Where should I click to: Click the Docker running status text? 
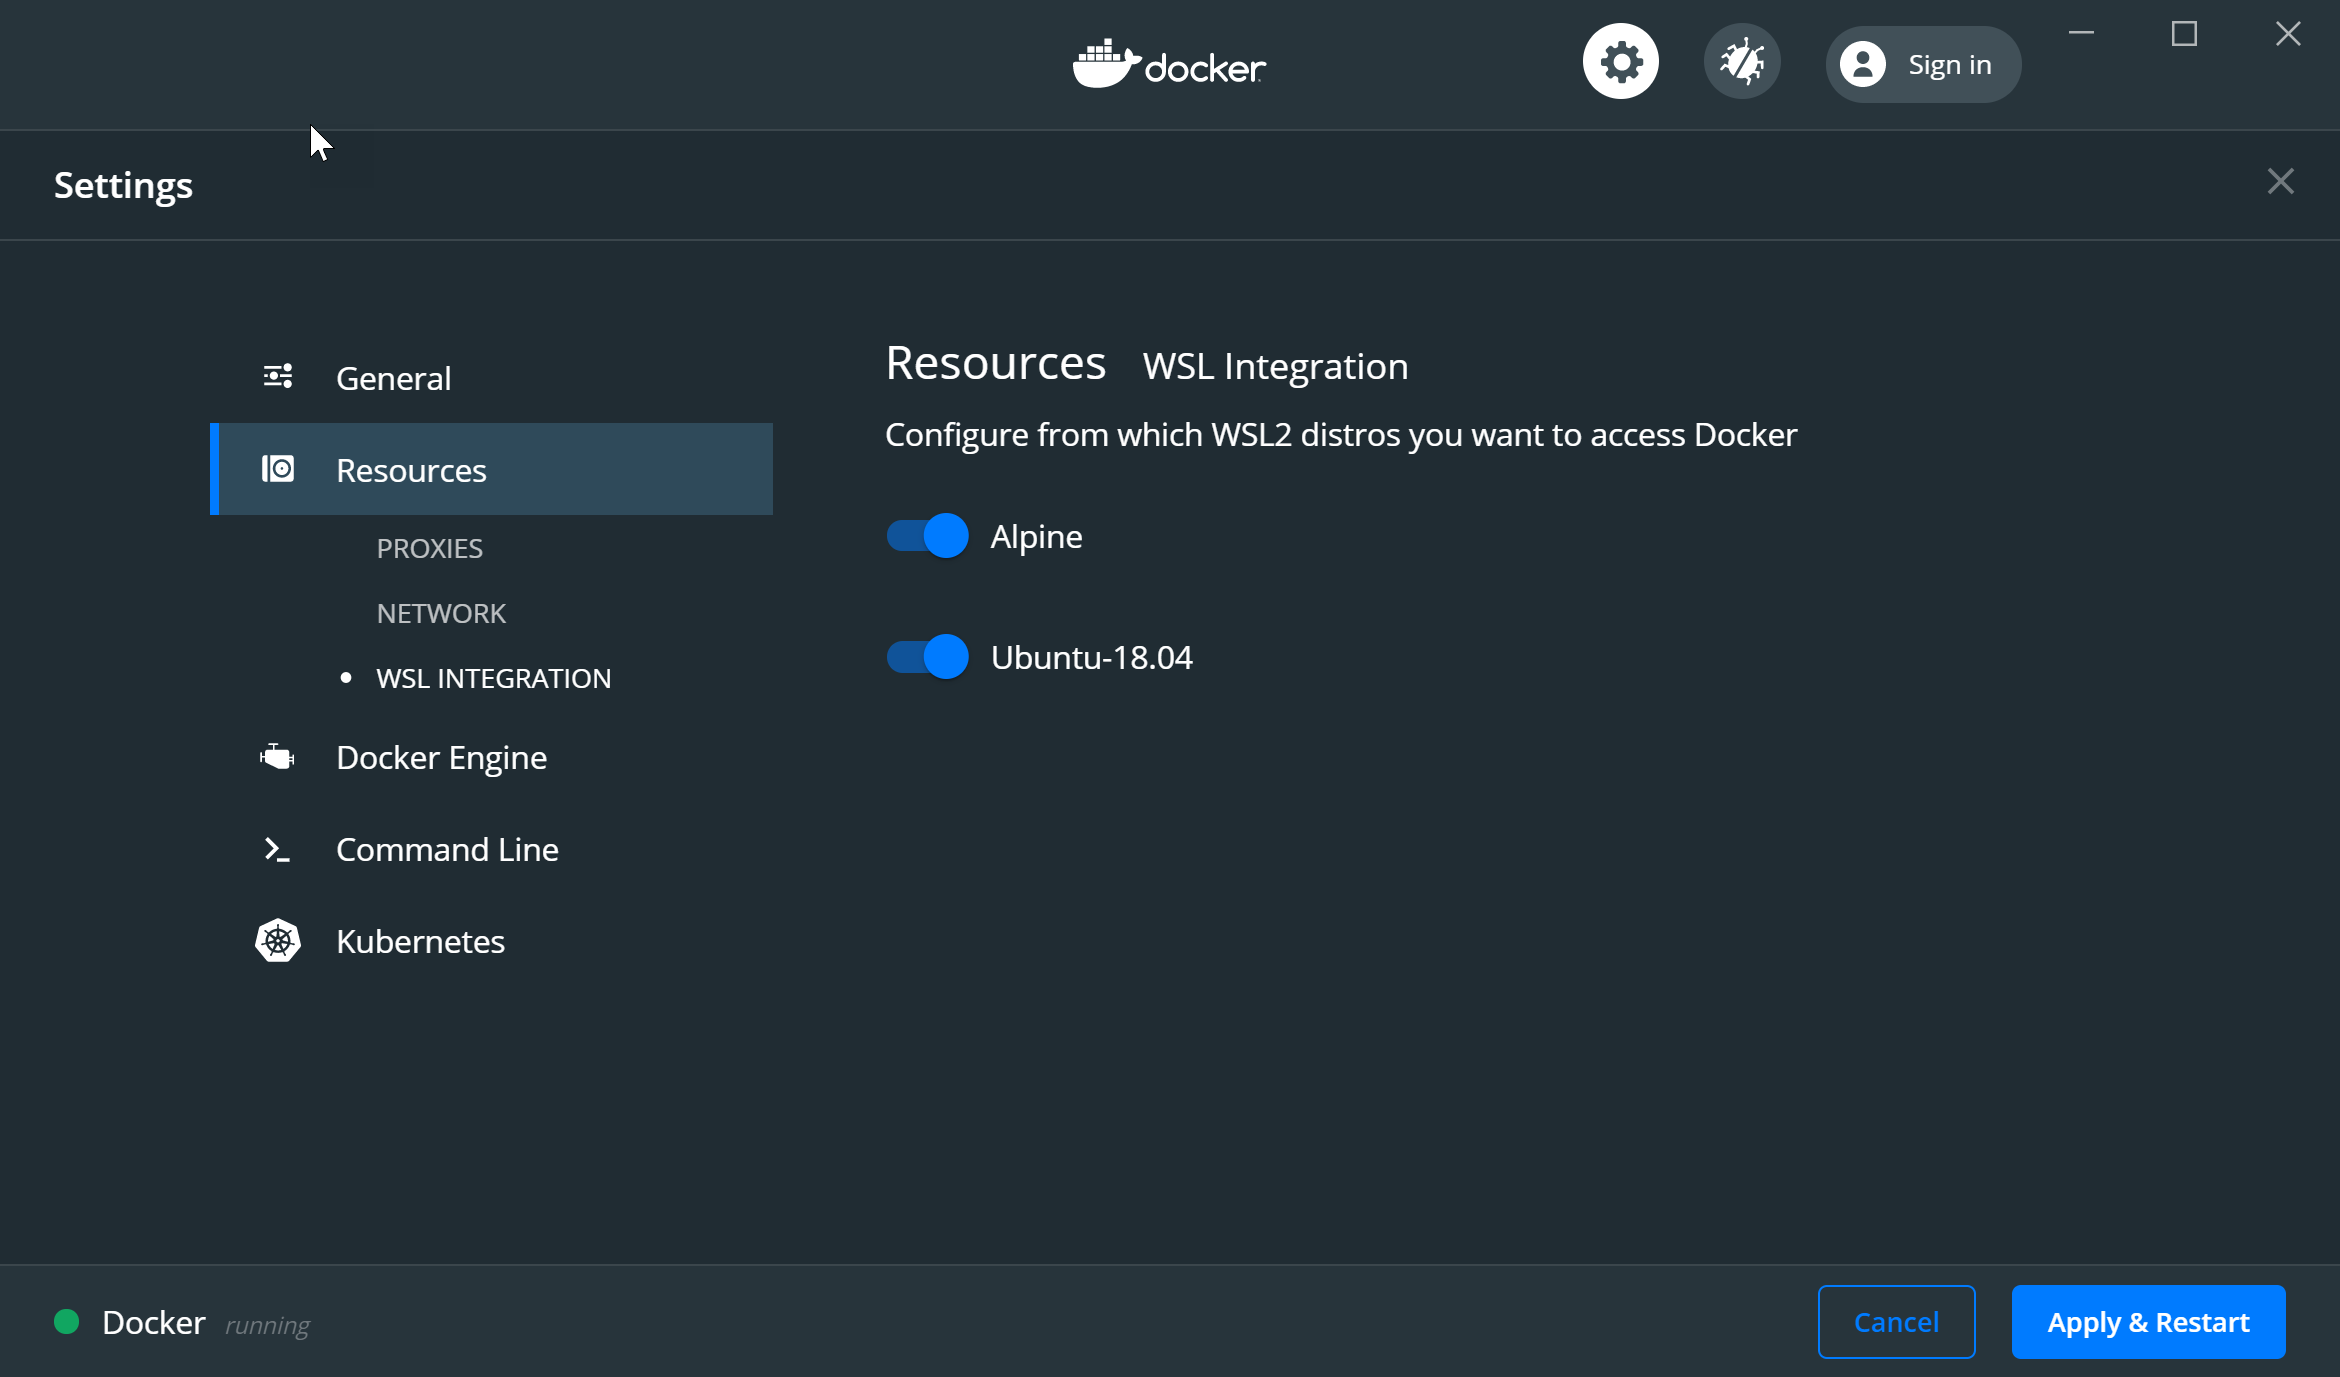(x=267, y=1325)
